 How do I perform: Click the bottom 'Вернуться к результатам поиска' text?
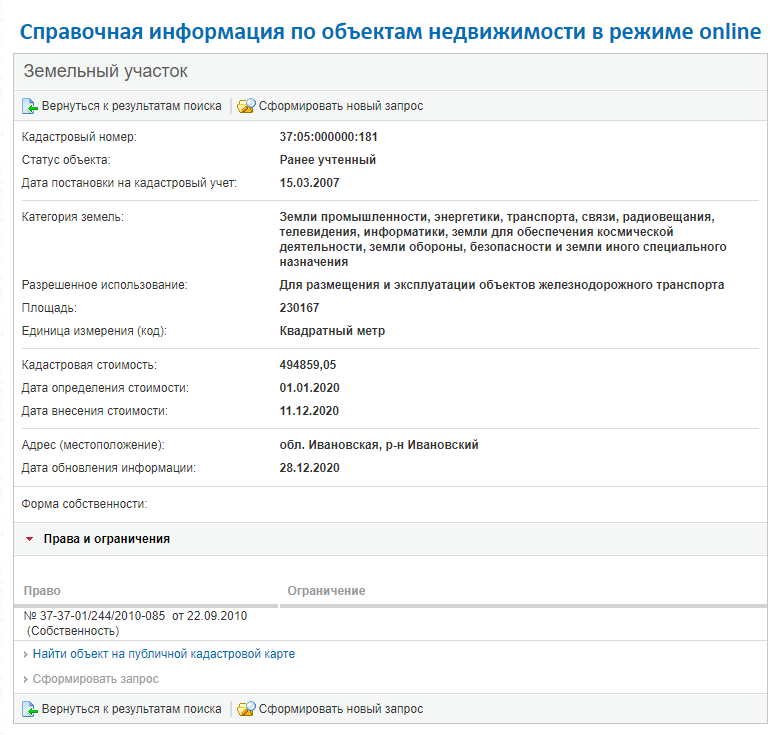pos(131,709)
